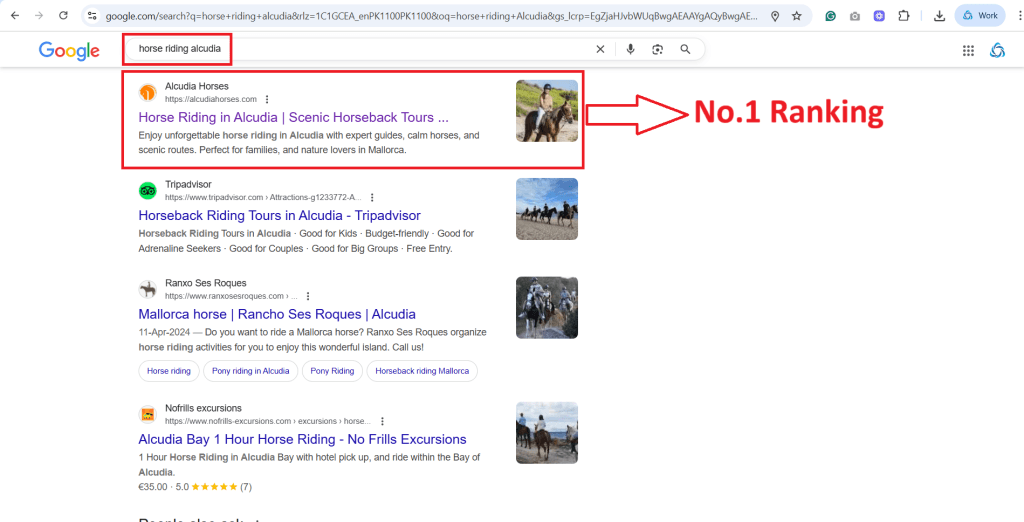Expand three-dot menu beside alcudiahorses.com result
Screen dimensions: 1024x522
coord(267,99)
